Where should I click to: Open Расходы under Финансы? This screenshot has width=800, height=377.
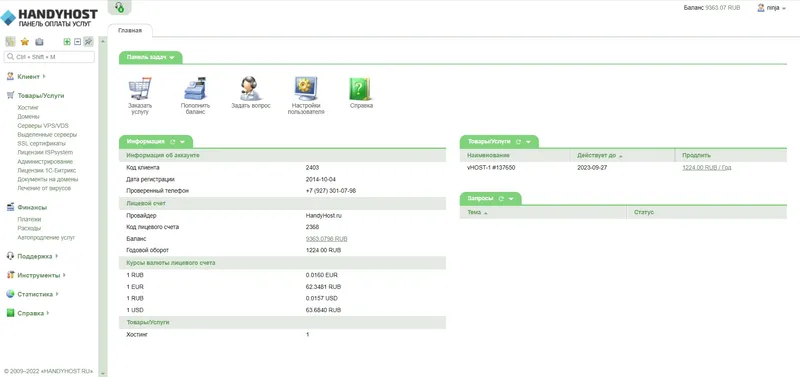click(x=29, y=228)
